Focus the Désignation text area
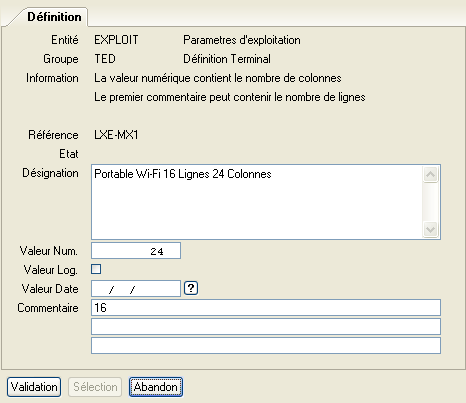Viewport: 466px width, 403px height. tap(257, 202)
